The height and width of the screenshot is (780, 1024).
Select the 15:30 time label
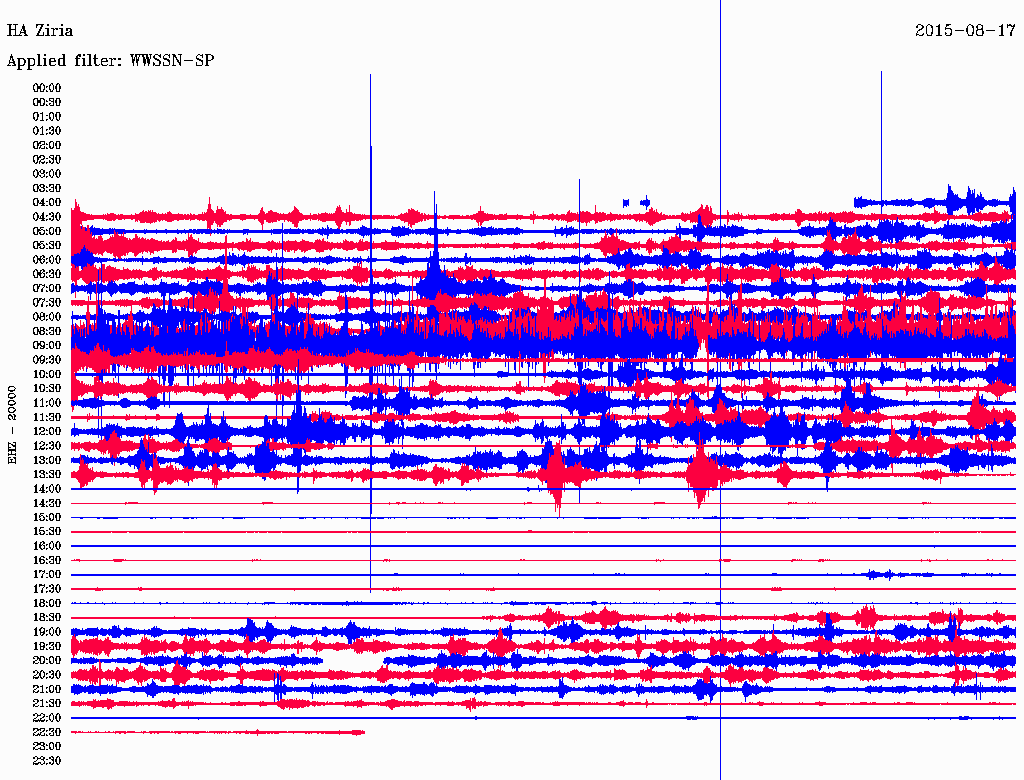47,532
